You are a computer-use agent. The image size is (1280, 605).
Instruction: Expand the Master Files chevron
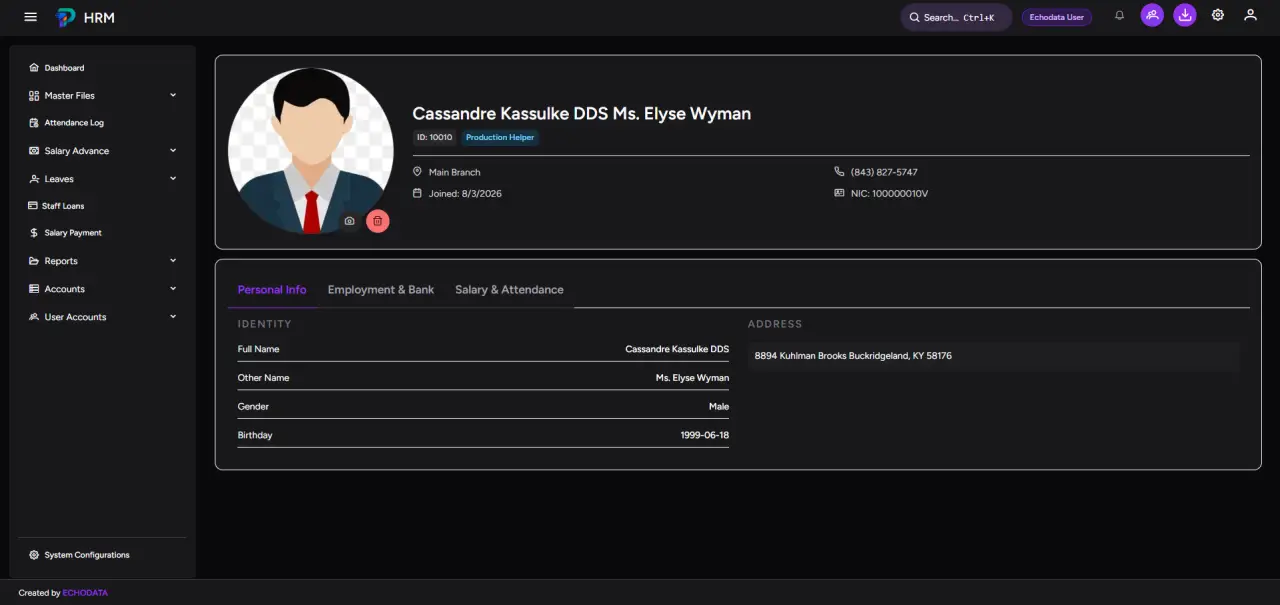point(173,95)
